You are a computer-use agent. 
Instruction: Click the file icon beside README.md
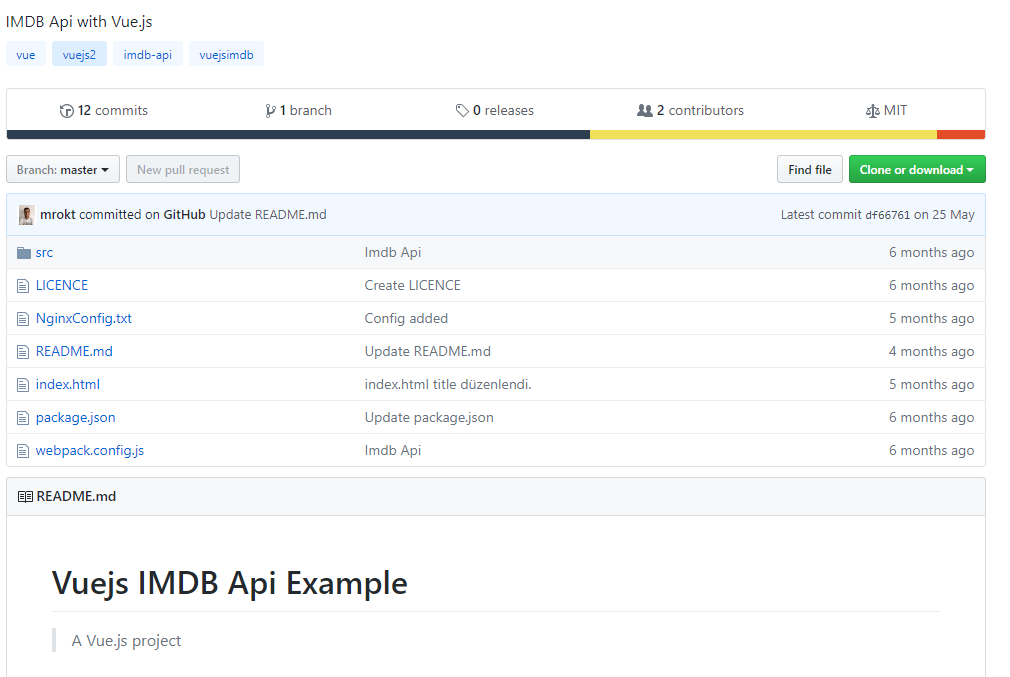click(22, 351)
